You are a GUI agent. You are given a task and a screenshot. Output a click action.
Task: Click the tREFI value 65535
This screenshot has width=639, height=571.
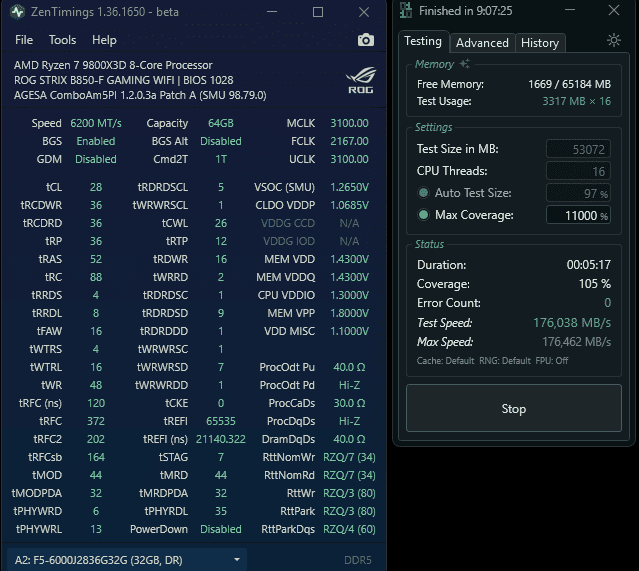click(x=220, y=421)
